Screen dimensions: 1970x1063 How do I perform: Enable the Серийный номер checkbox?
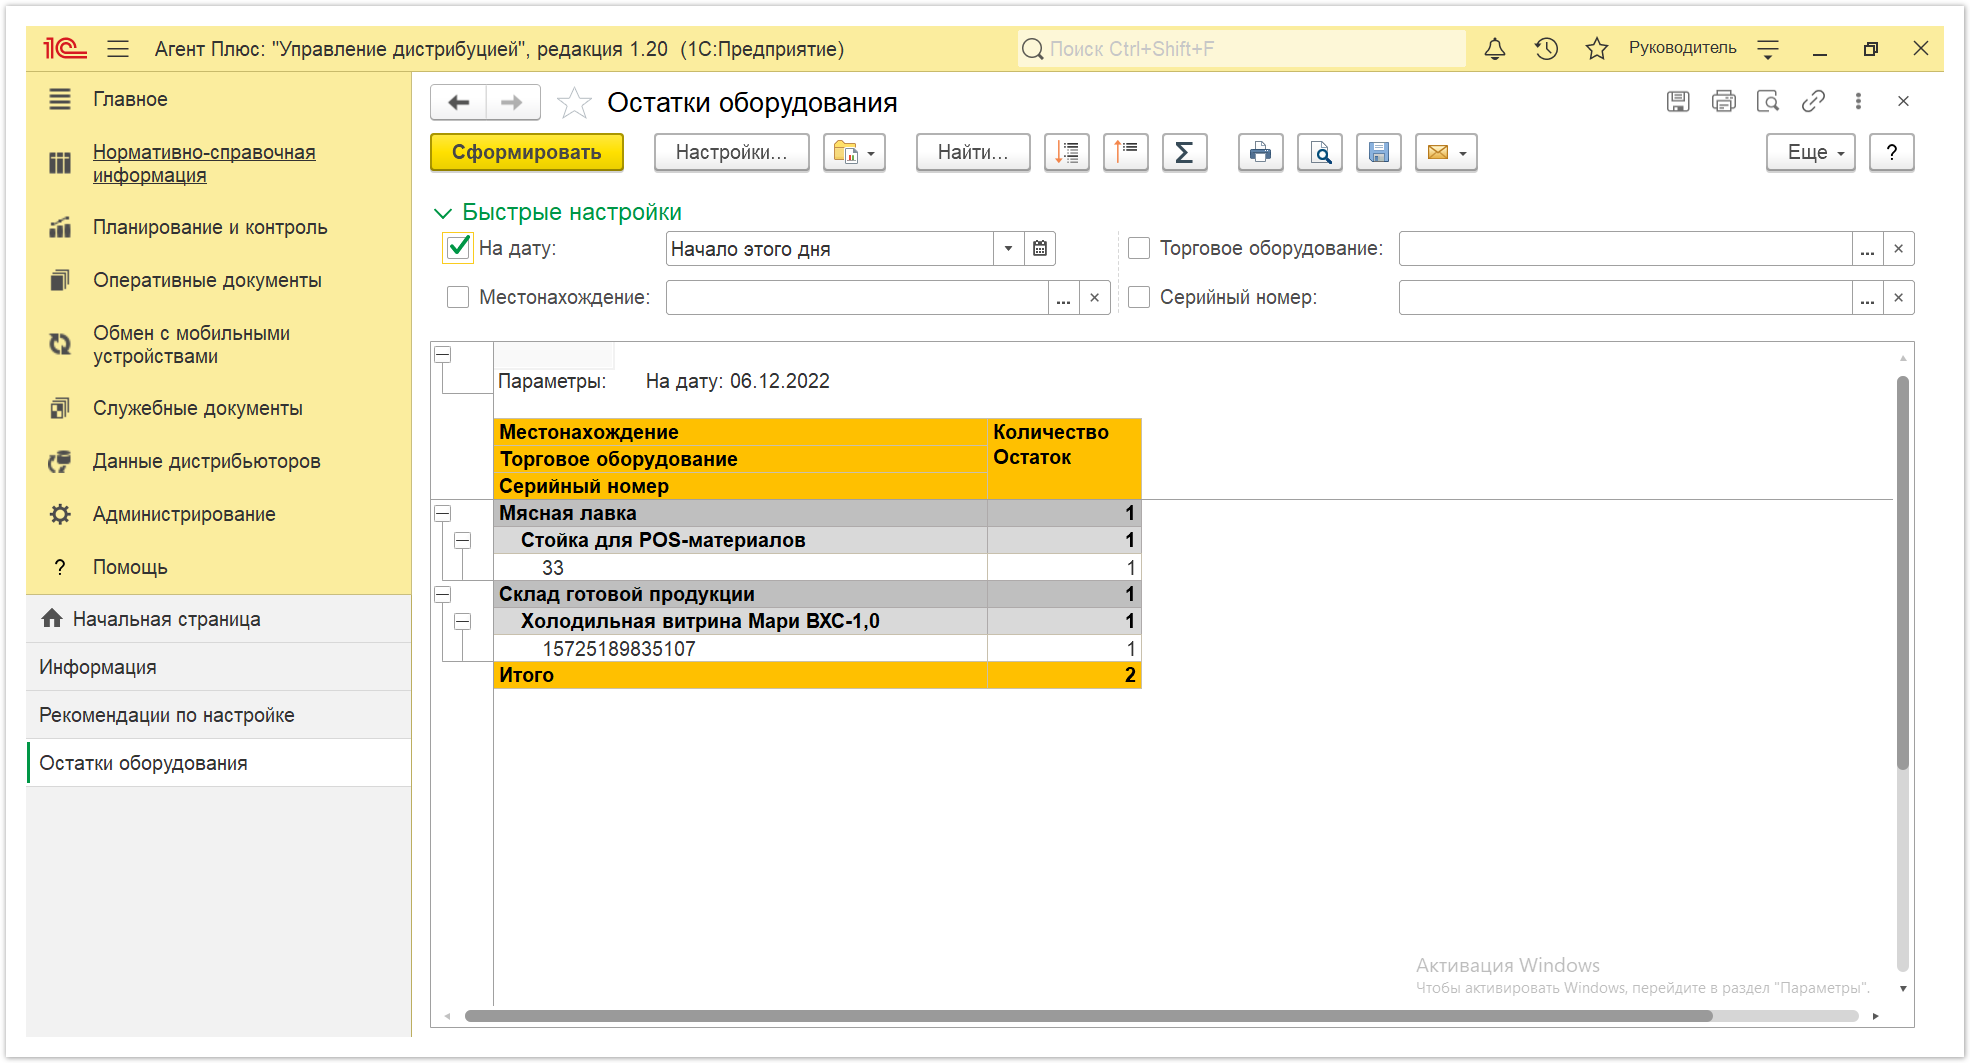click(x=1139, y=297)
